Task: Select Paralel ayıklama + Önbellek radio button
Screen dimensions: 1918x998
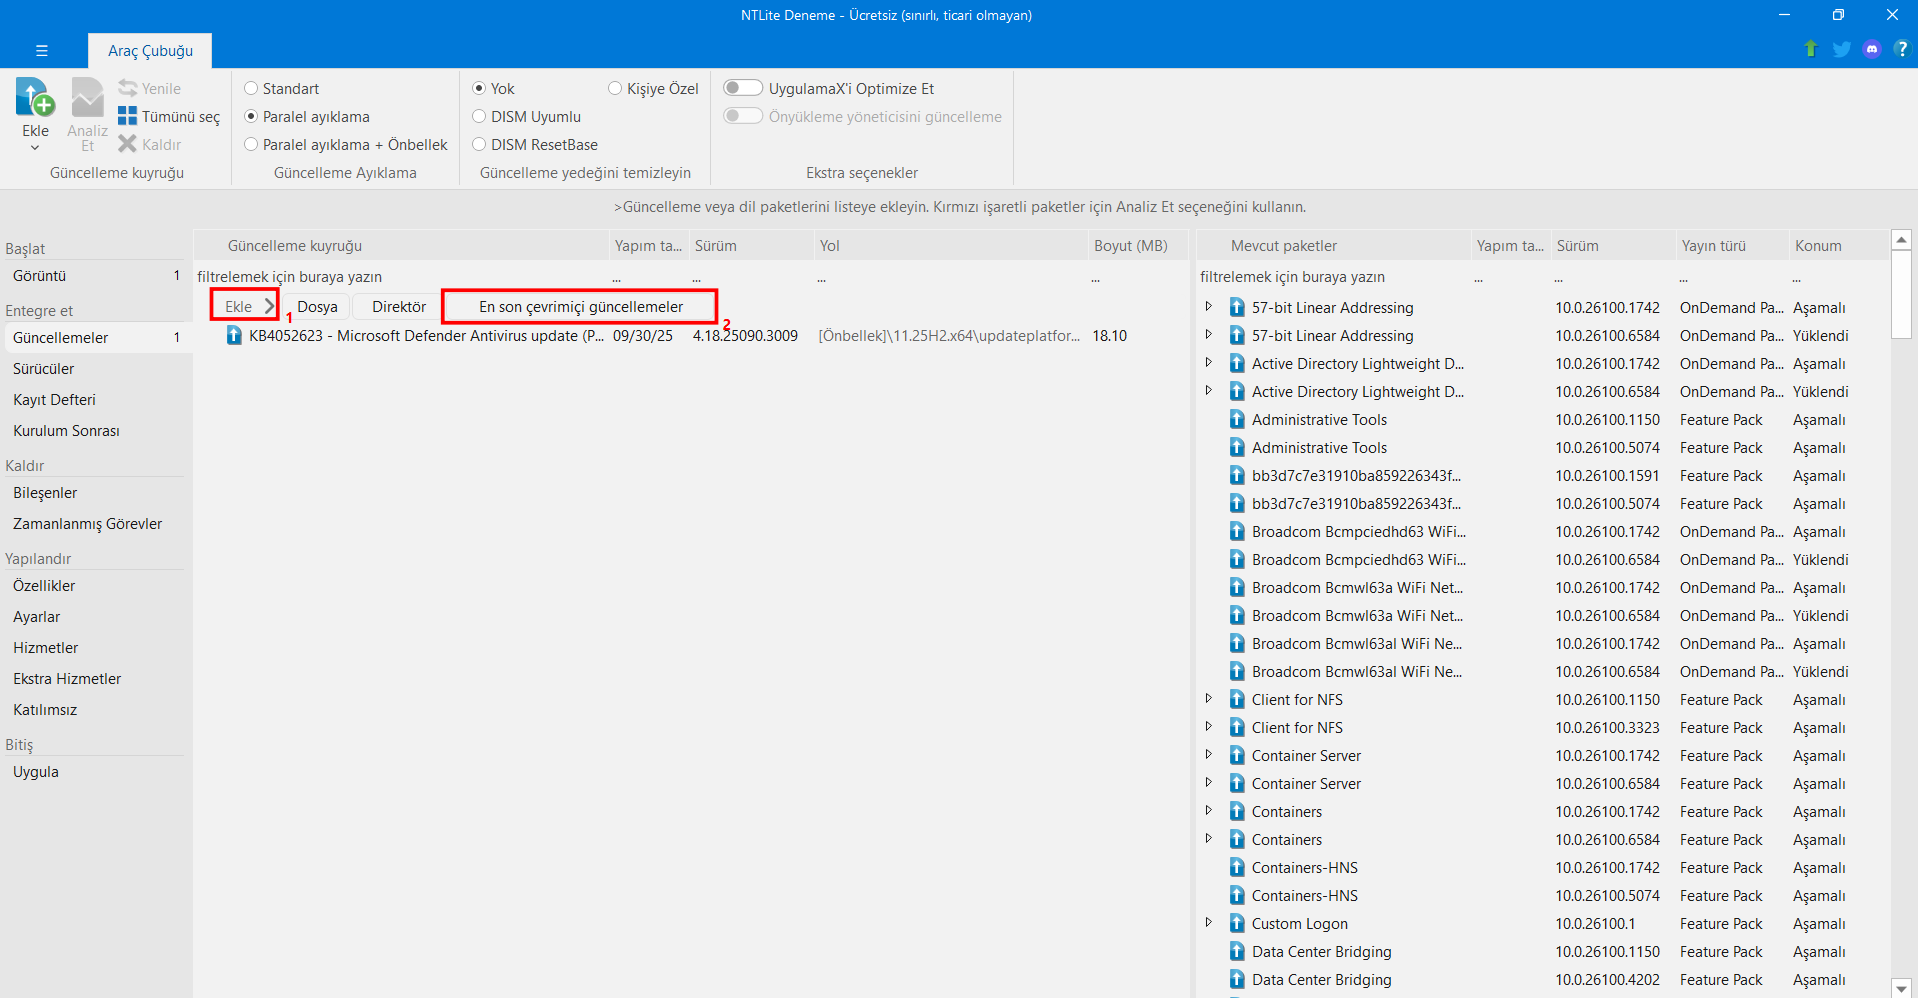Action: point(251,144)
